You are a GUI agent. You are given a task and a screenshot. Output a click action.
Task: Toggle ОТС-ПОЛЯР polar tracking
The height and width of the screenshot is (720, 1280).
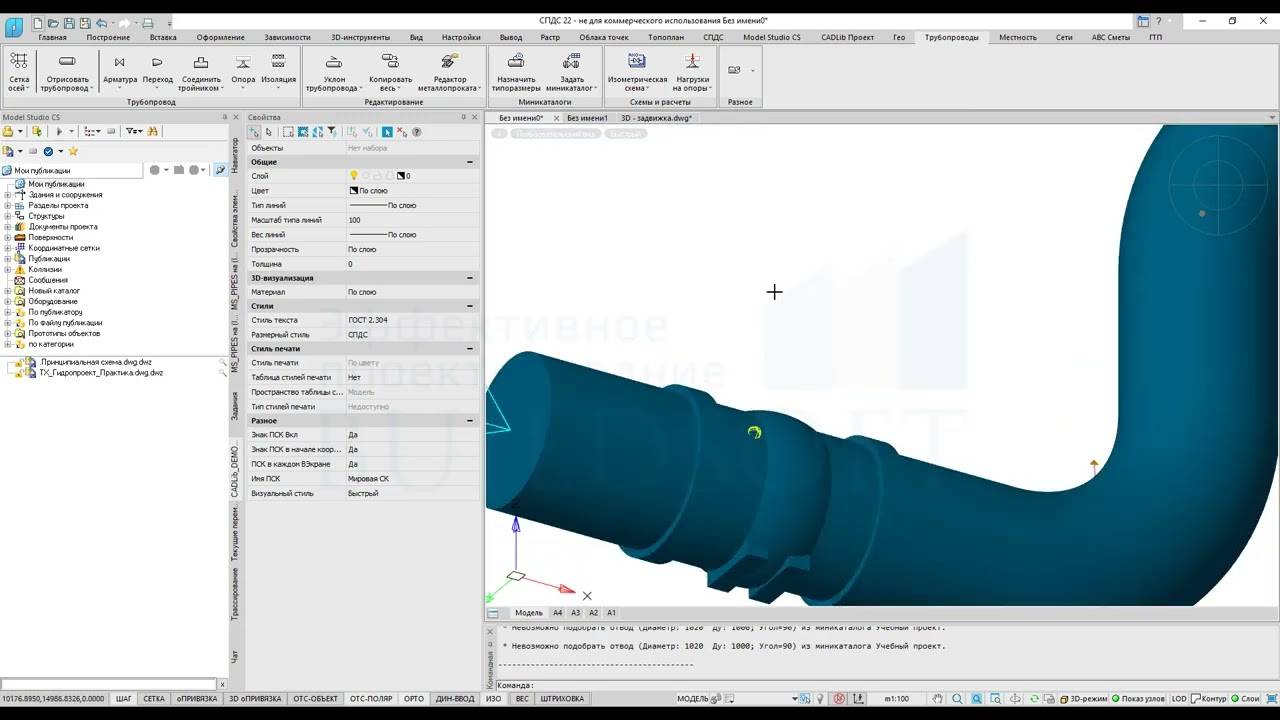click(371, 699)
